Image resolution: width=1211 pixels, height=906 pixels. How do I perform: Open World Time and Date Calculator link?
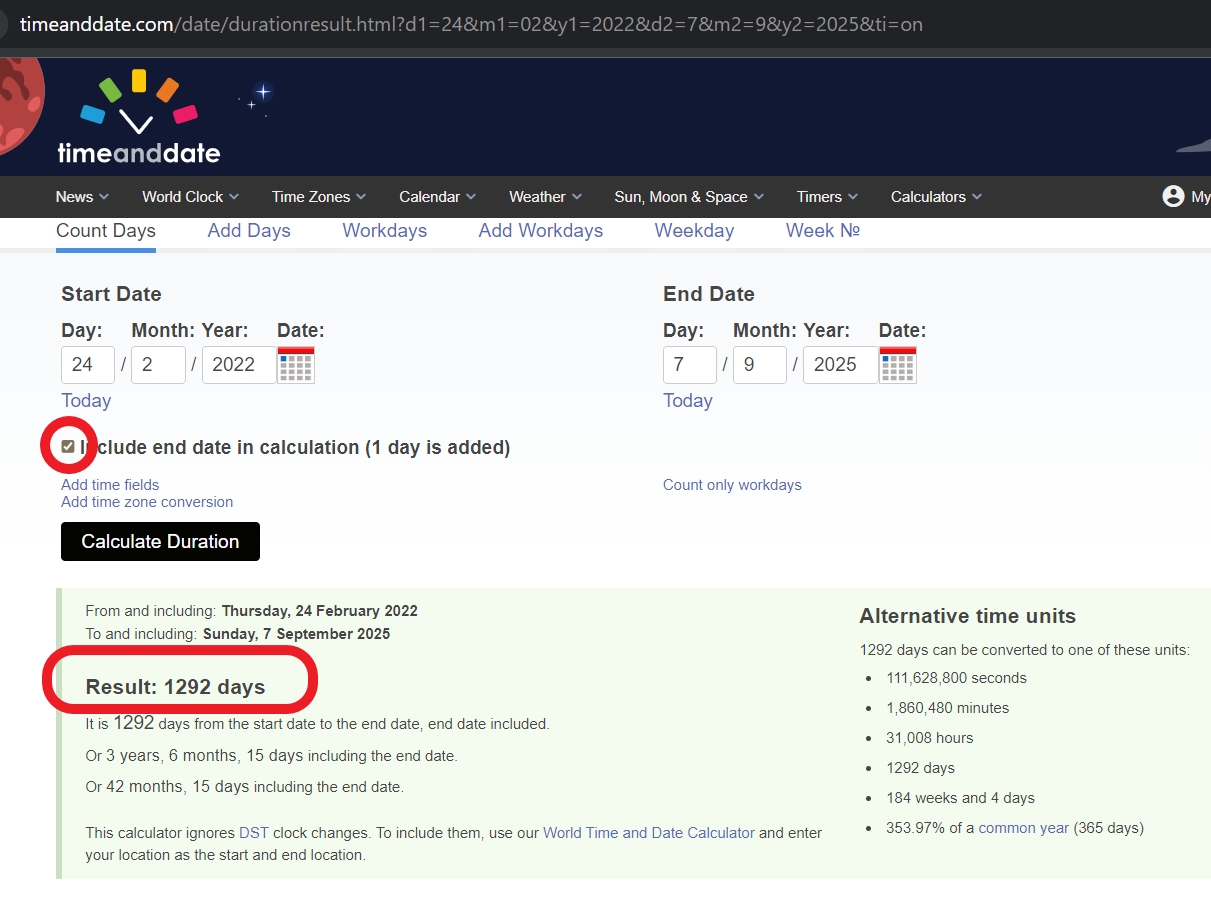pos(649,833)
